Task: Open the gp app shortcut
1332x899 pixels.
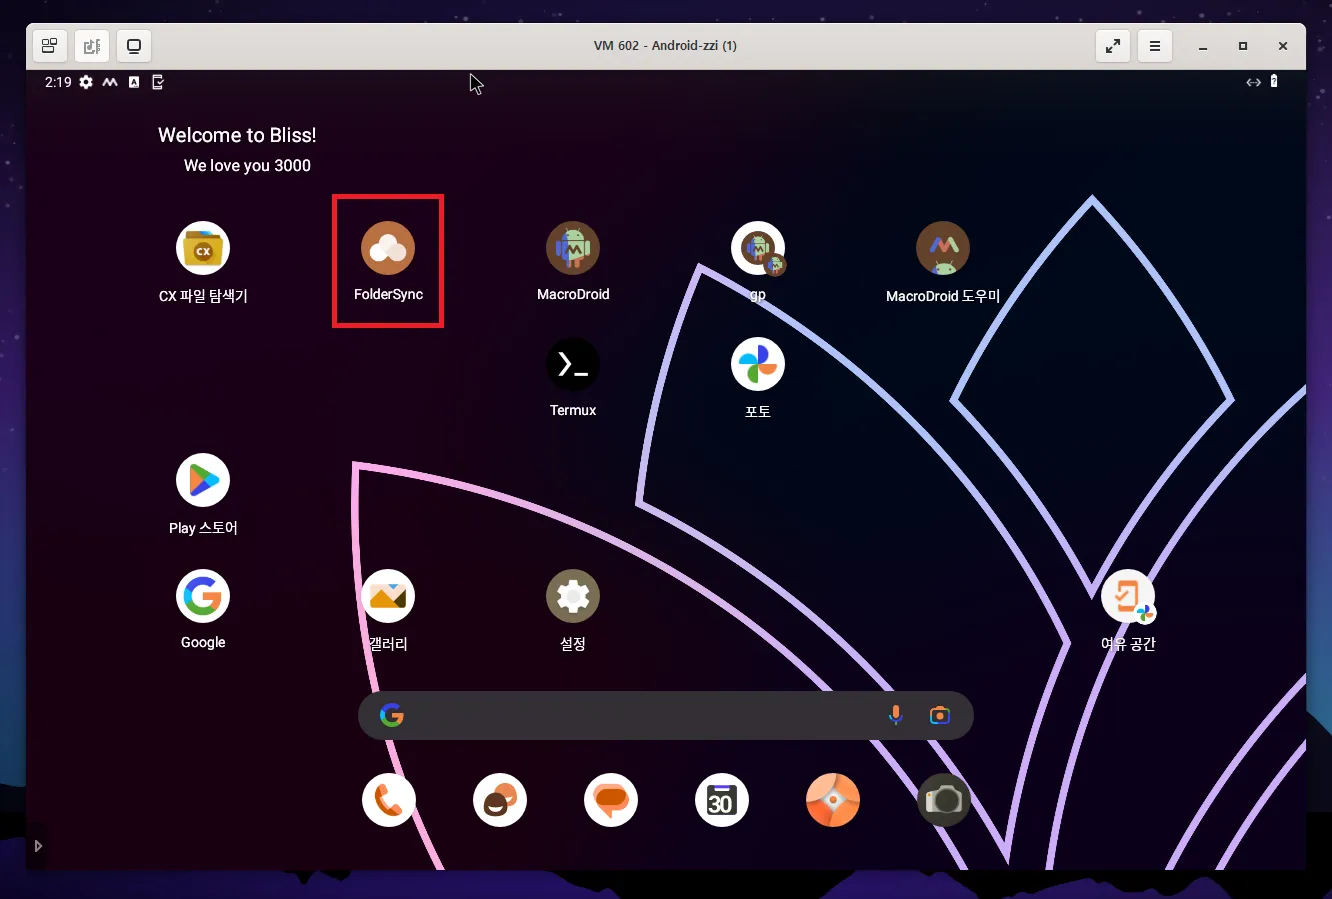Action: pyautogui.click(x=757, y=248)
